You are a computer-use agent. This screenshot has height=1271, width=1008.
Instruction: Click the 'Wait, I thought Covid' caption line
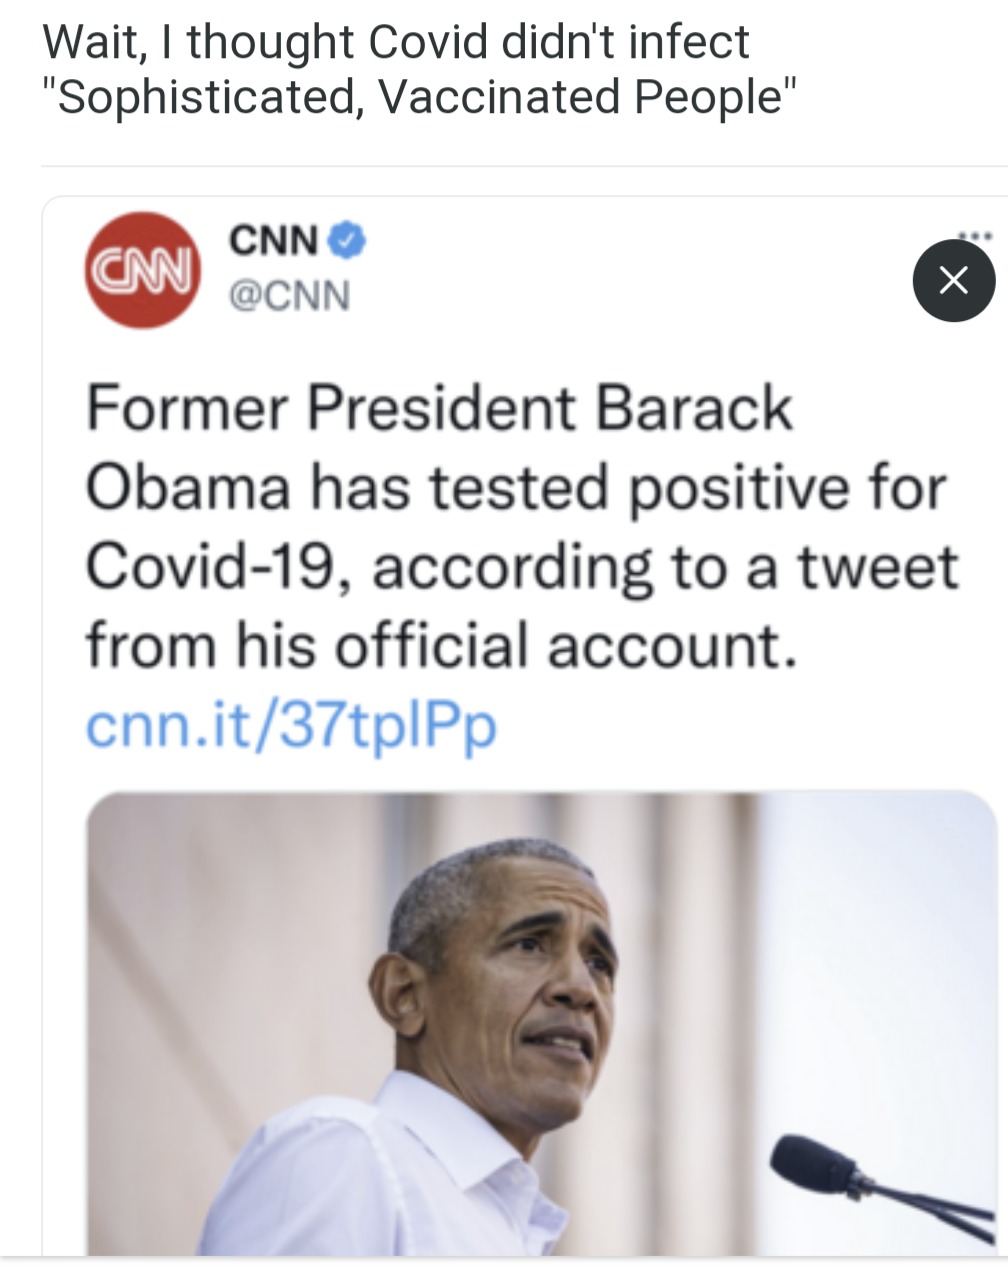tap(396, 42)
